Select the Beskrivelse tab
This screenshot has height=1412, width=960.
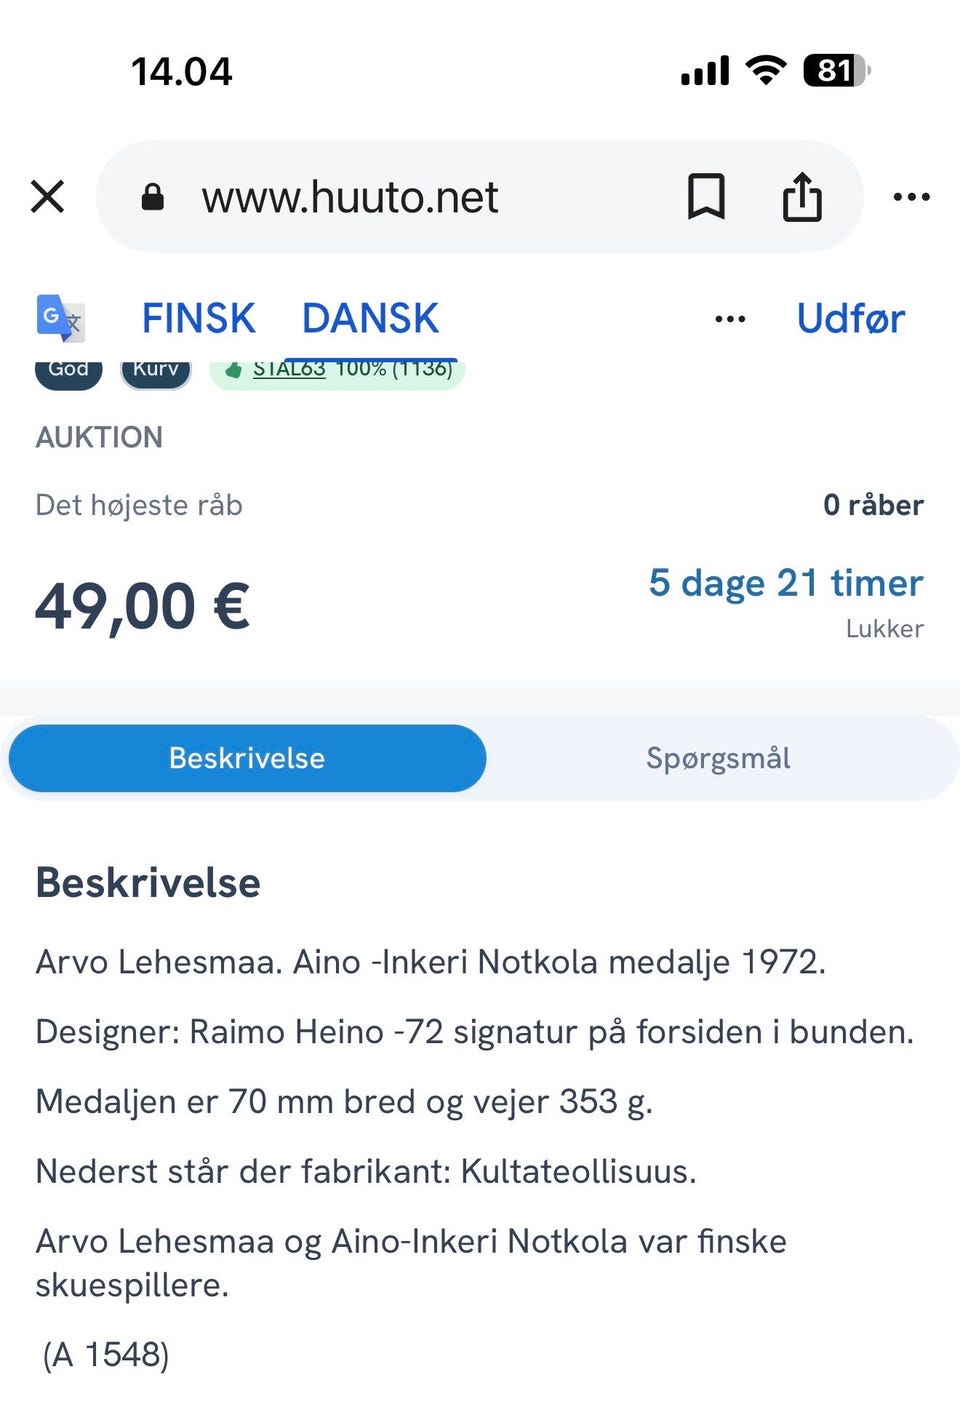(x=247, y=758)
